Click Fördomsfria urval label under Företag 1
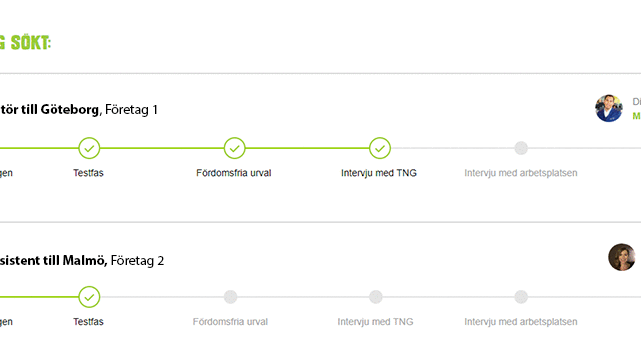 (234, 173)
